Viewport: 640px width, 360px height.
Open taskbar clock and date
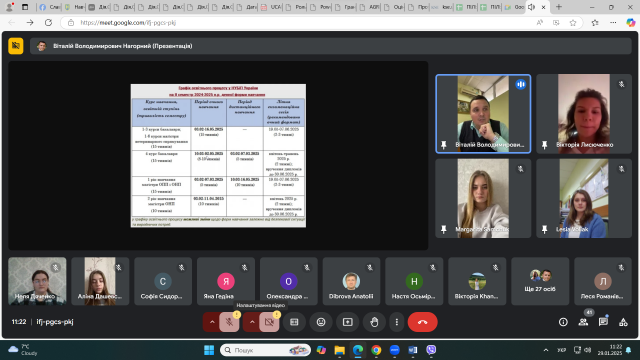click(610, 350)
